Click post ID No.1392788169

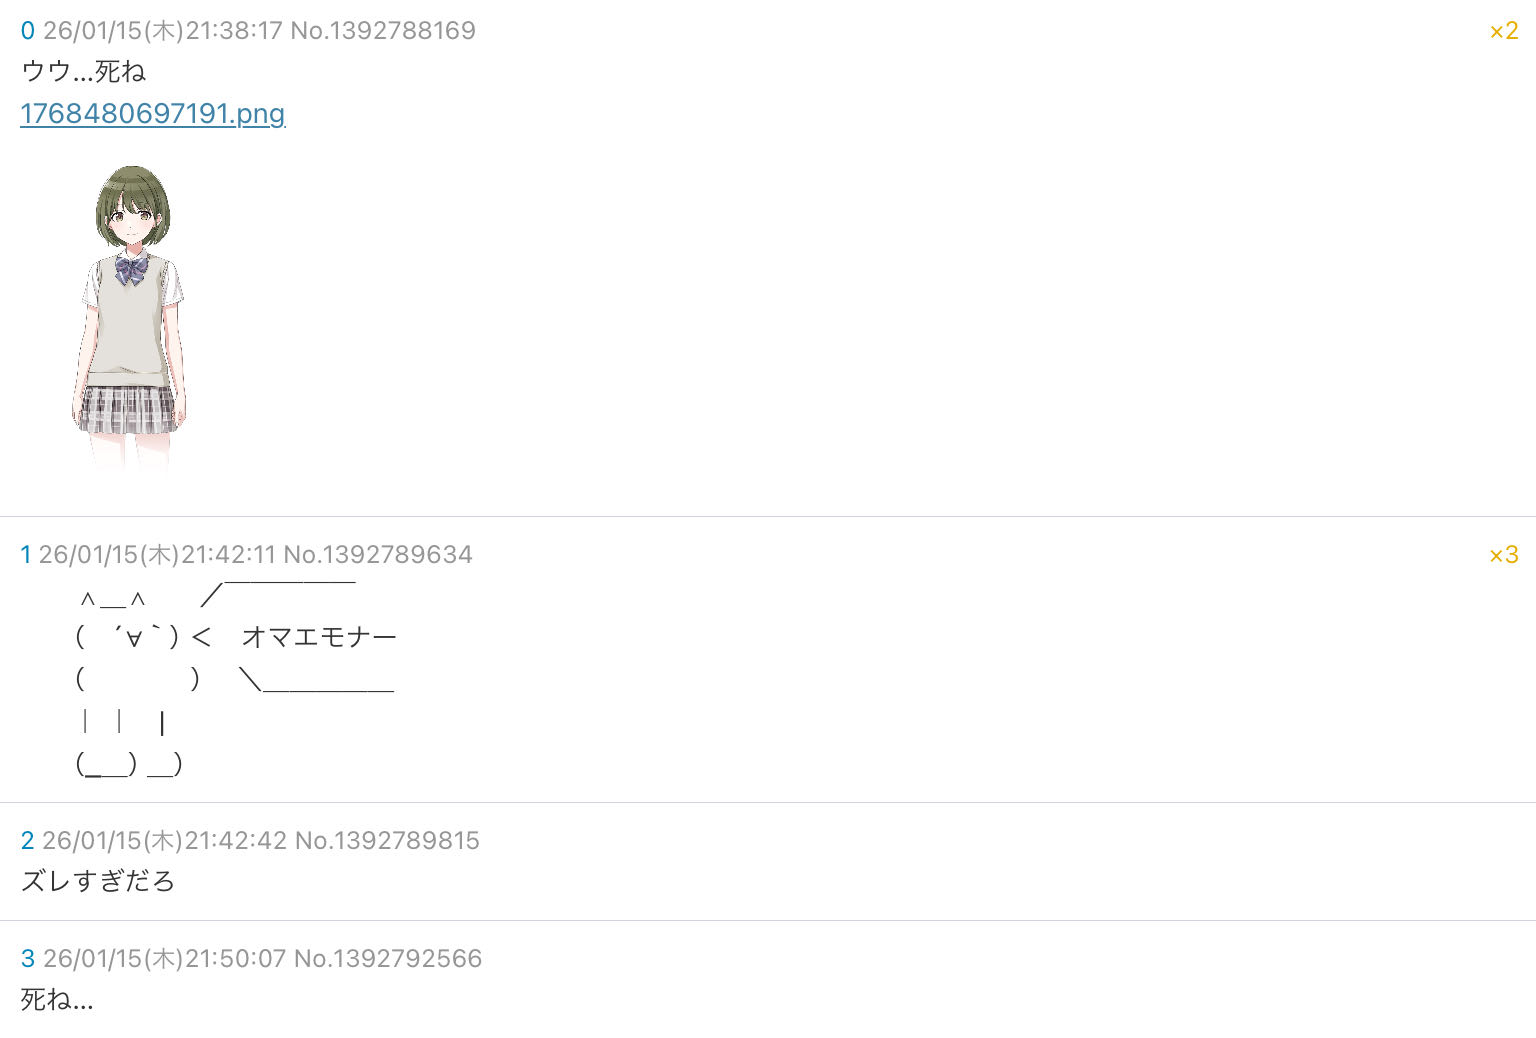point(382,31)
